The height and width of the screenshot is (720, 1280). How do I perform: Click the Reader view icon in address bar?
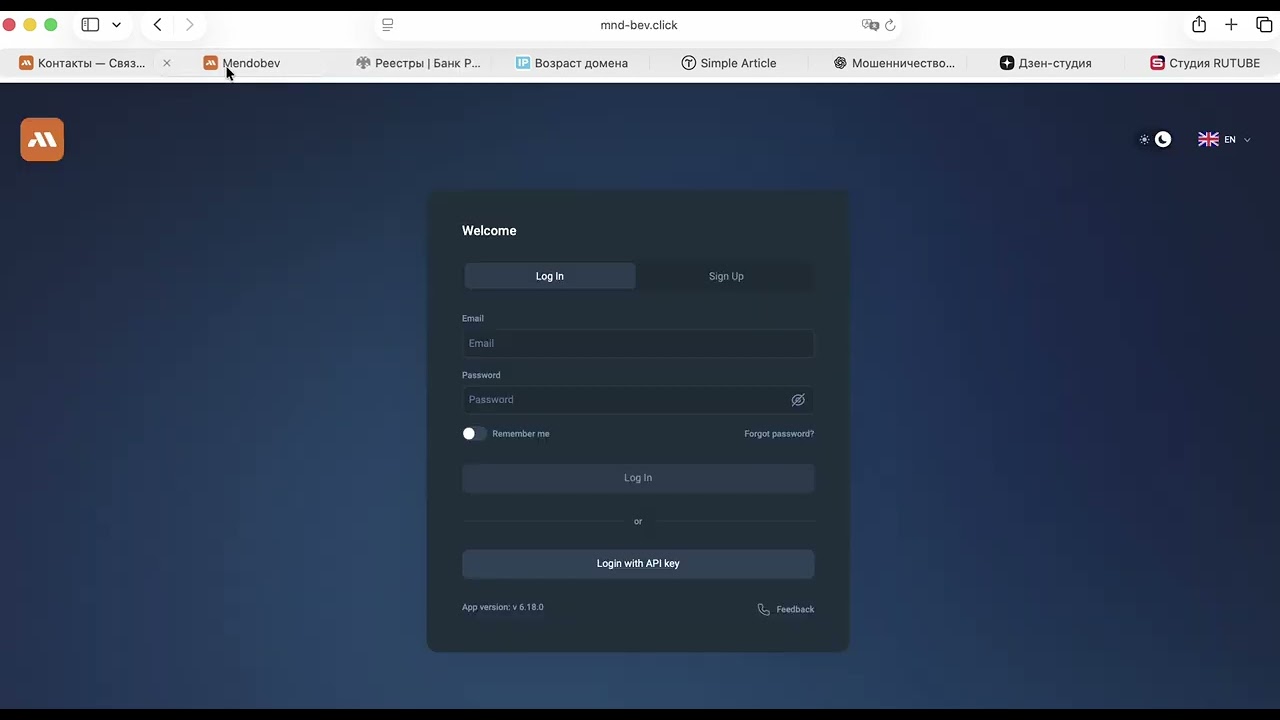(x=388, y=25)
